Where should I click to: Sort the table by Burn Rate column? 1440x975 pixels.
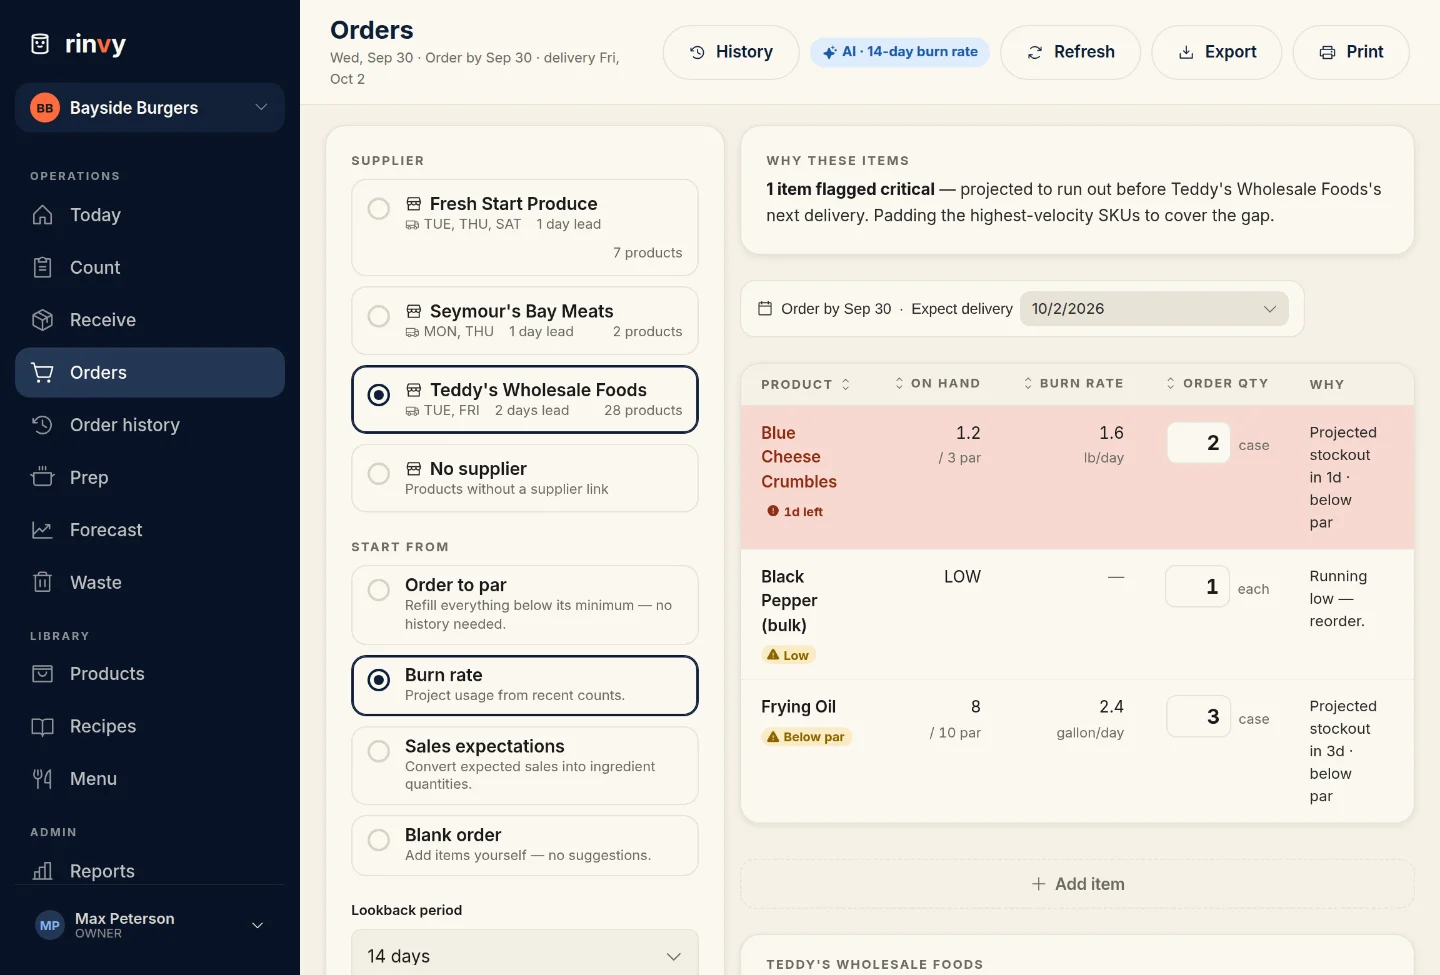[1073, 384]
